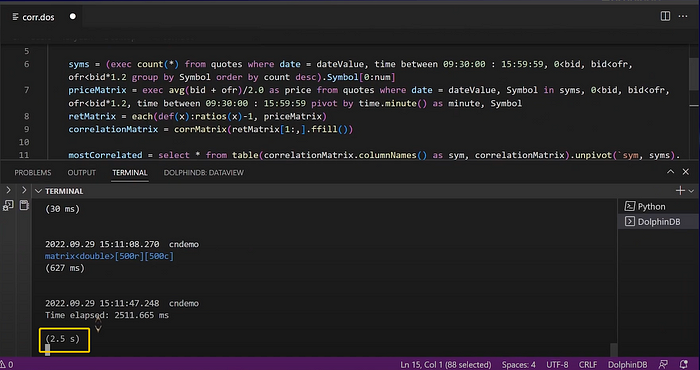700x370 pixels.
Task: Click the DolphinDB terminal prompt icon
Action: pos(629,221)
